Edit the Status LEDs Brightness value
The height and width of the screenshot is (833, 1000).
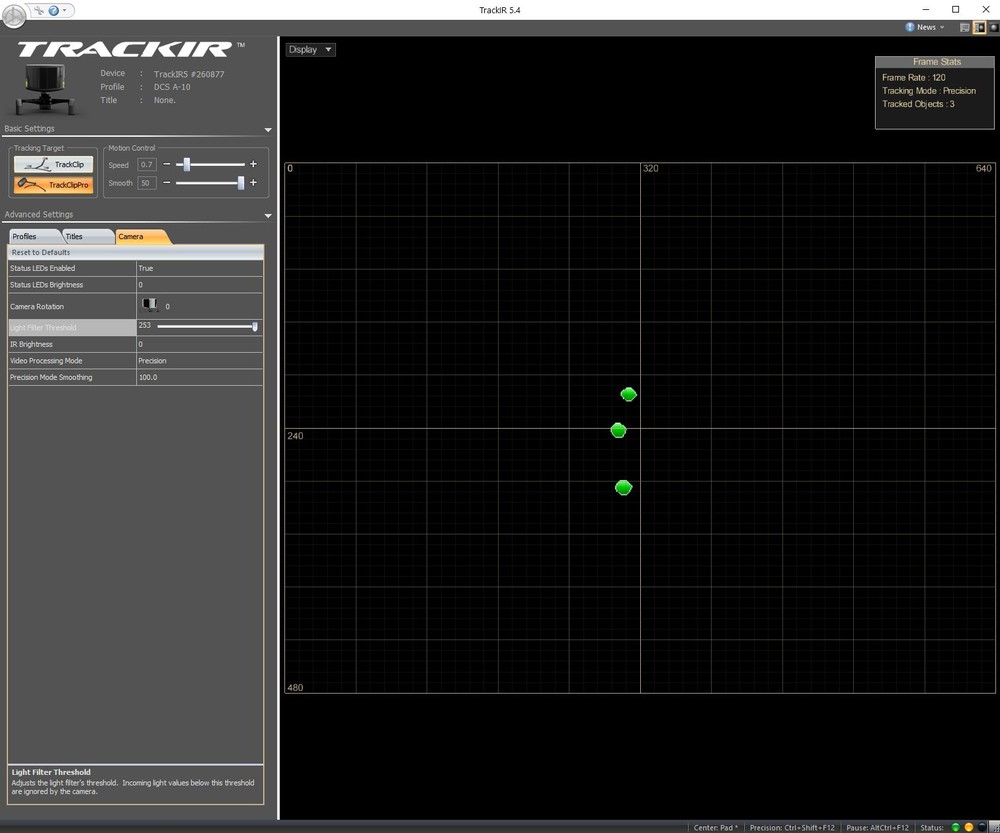point(200,285)
